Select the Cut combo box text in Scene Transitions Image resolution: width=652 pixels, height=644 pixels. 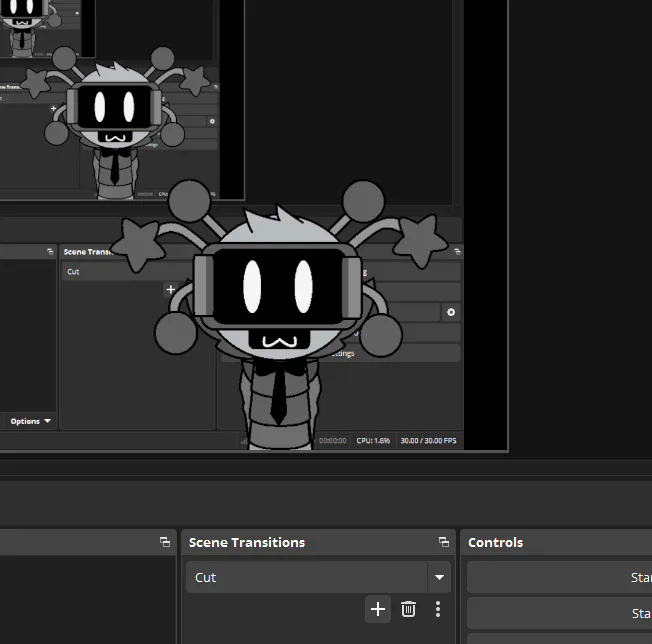click(205, 577)
